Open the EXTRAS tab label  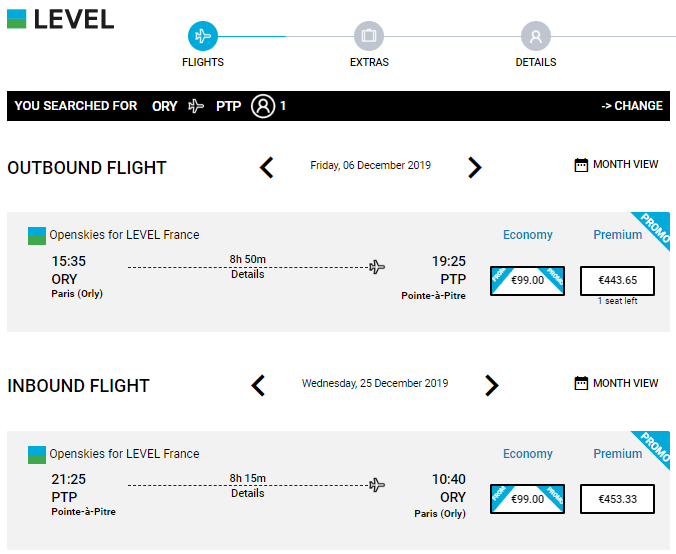click(369, 63)
